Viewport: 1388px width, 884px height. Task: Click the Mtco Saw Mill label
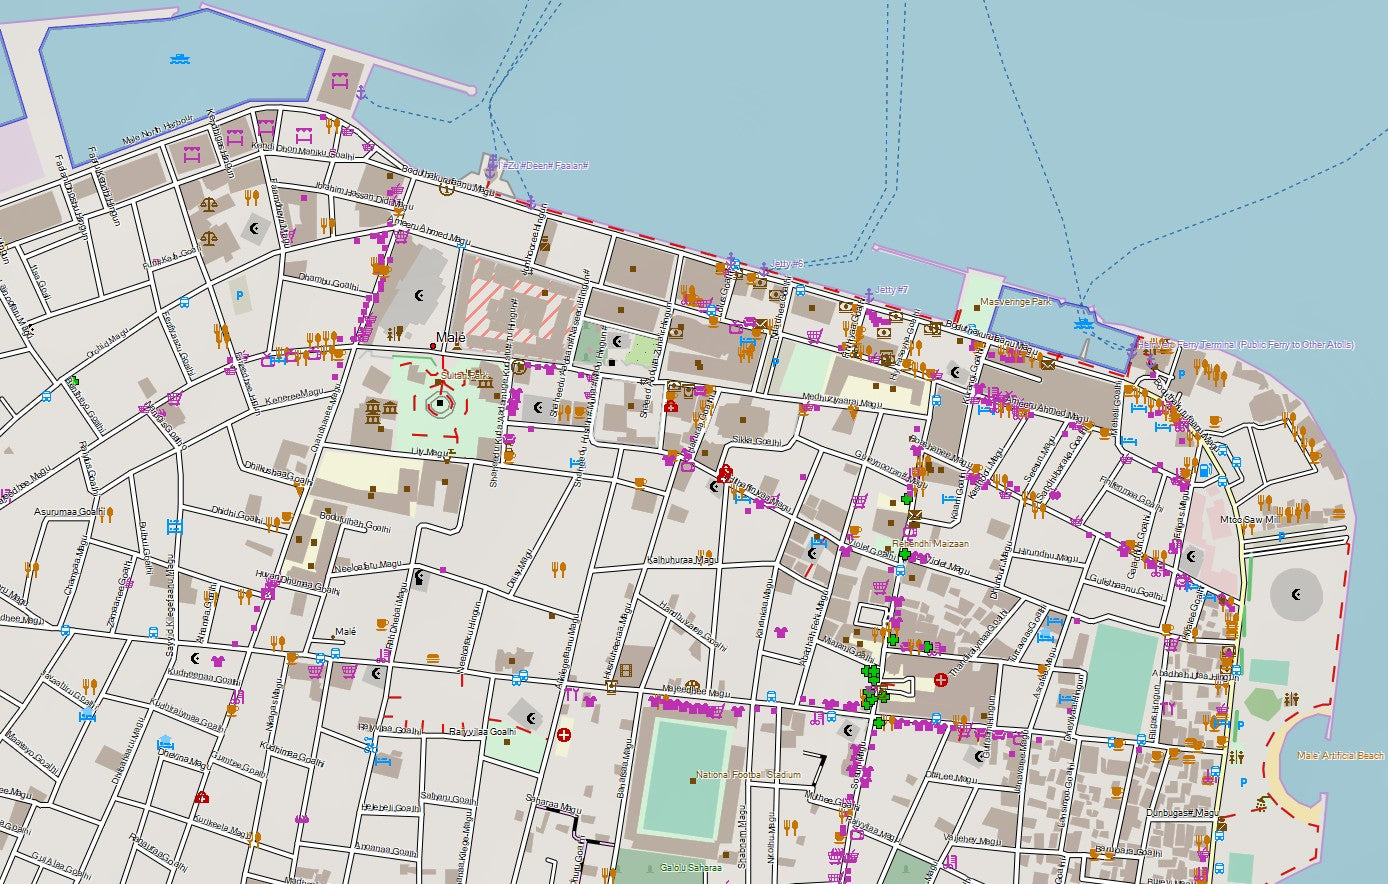tap(1249, 520)
